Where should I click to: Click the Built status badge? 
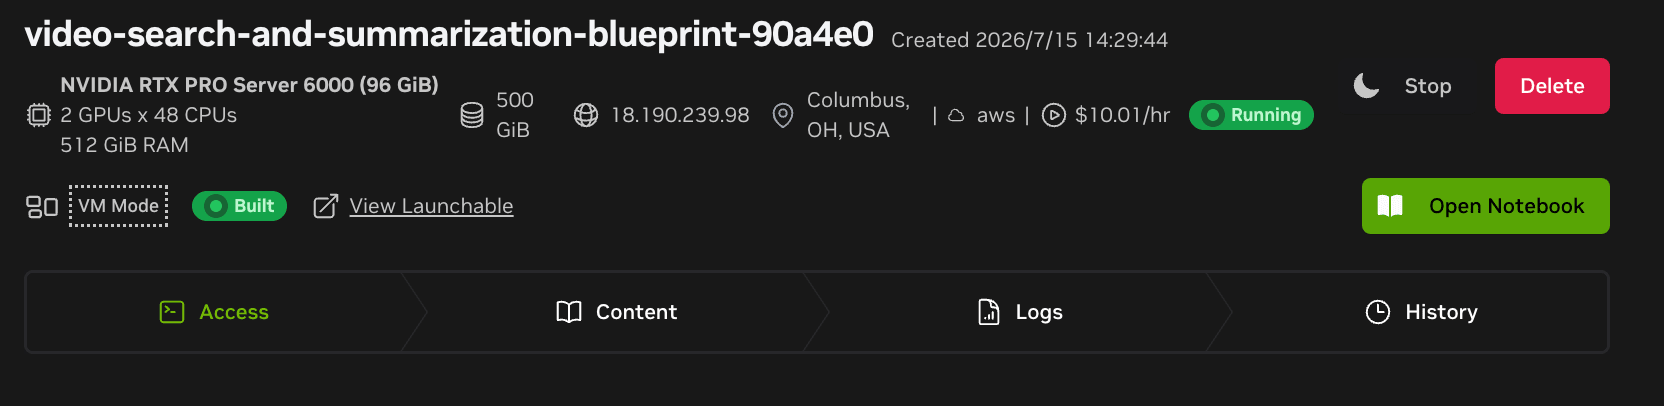point(239,206)
